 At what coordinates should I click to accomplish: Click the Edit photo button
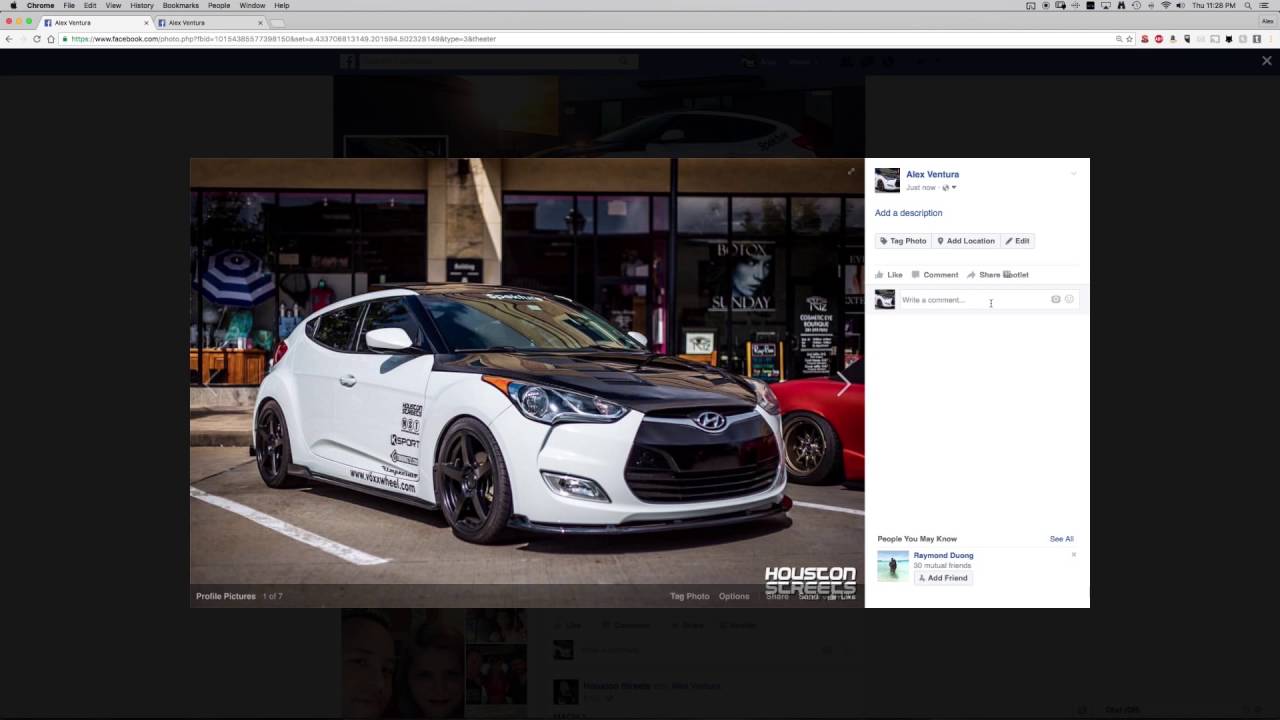coord(1017,241)
